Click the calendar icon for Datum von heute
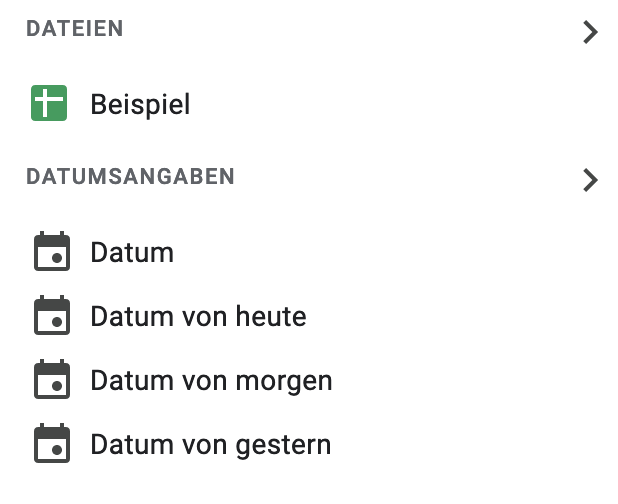618x504 pixels. click(52, 315)
